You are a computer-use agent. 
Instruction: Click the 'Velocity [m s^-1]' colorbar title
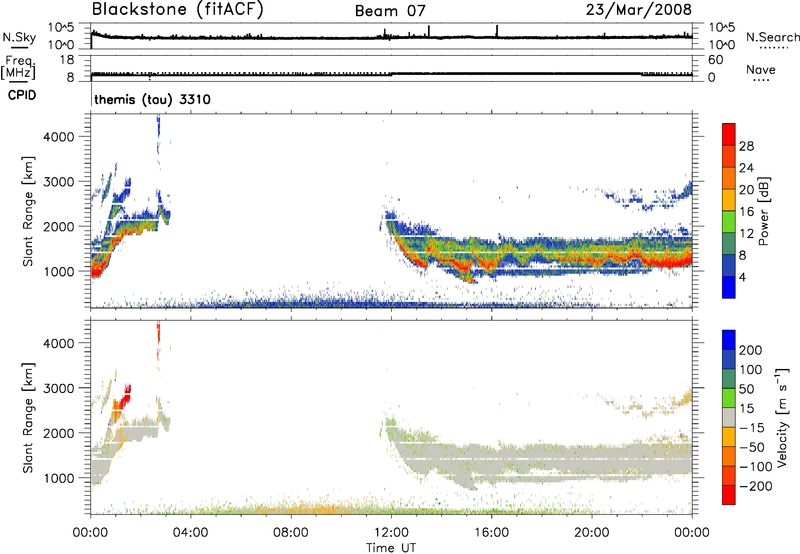click(x=783, y=417)
